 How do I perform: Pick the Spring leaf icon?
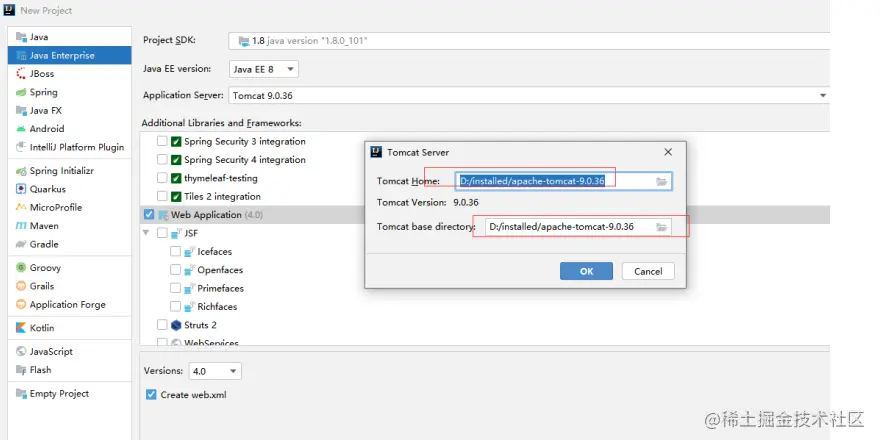21,92
